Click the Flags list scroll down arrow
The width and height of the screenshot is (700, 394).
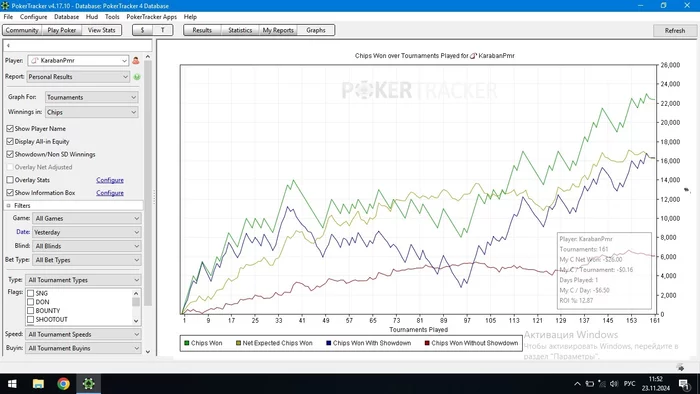[x=136, y=321]
